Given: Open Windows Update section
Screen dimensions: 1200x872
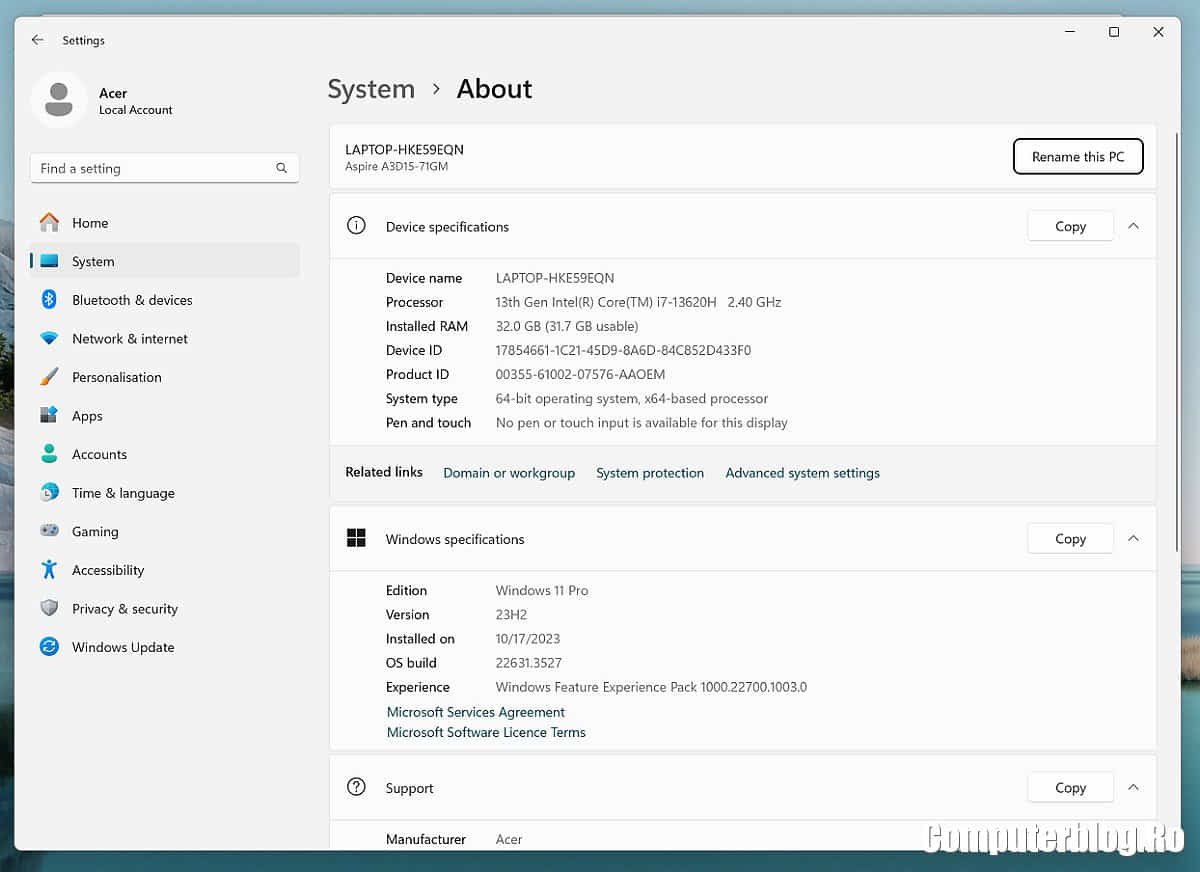Looking at the screenshot, I should click(123, 647).
